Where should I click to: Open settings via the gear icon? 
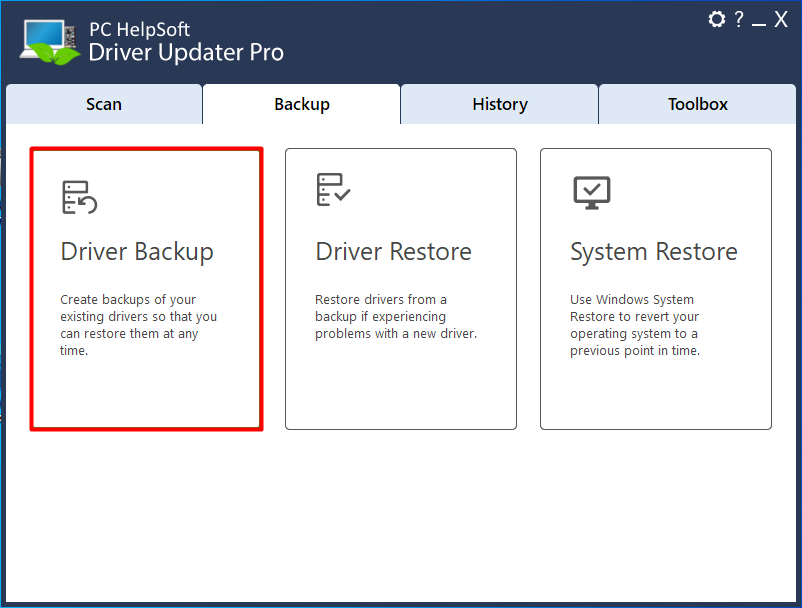point(717,19)
